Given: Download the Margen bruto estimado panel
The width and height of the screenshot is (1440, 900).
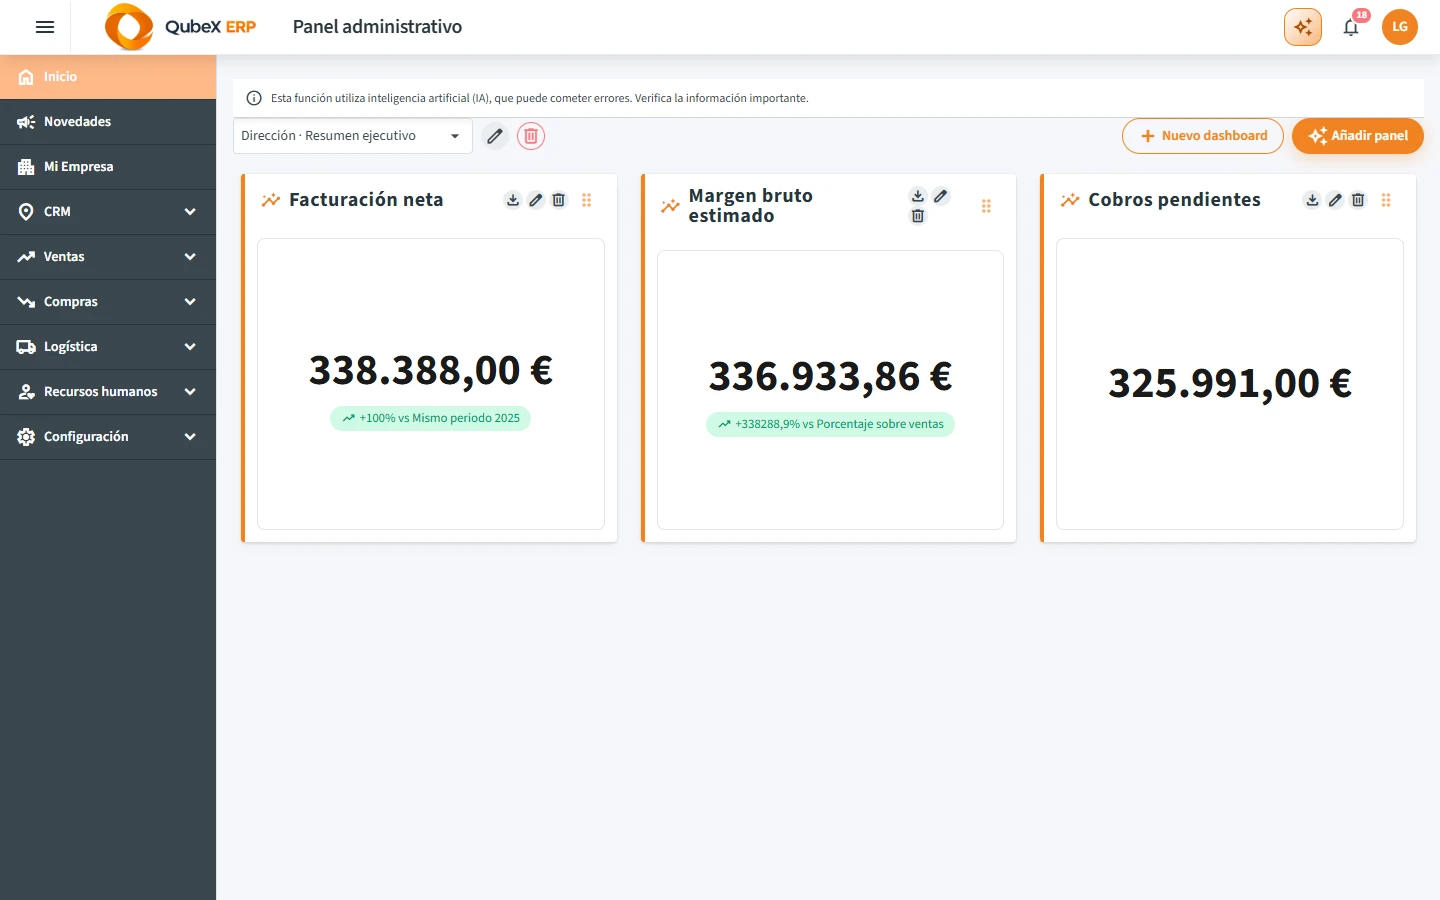Looking at the screenshot, I should click(x=918, y=196).
